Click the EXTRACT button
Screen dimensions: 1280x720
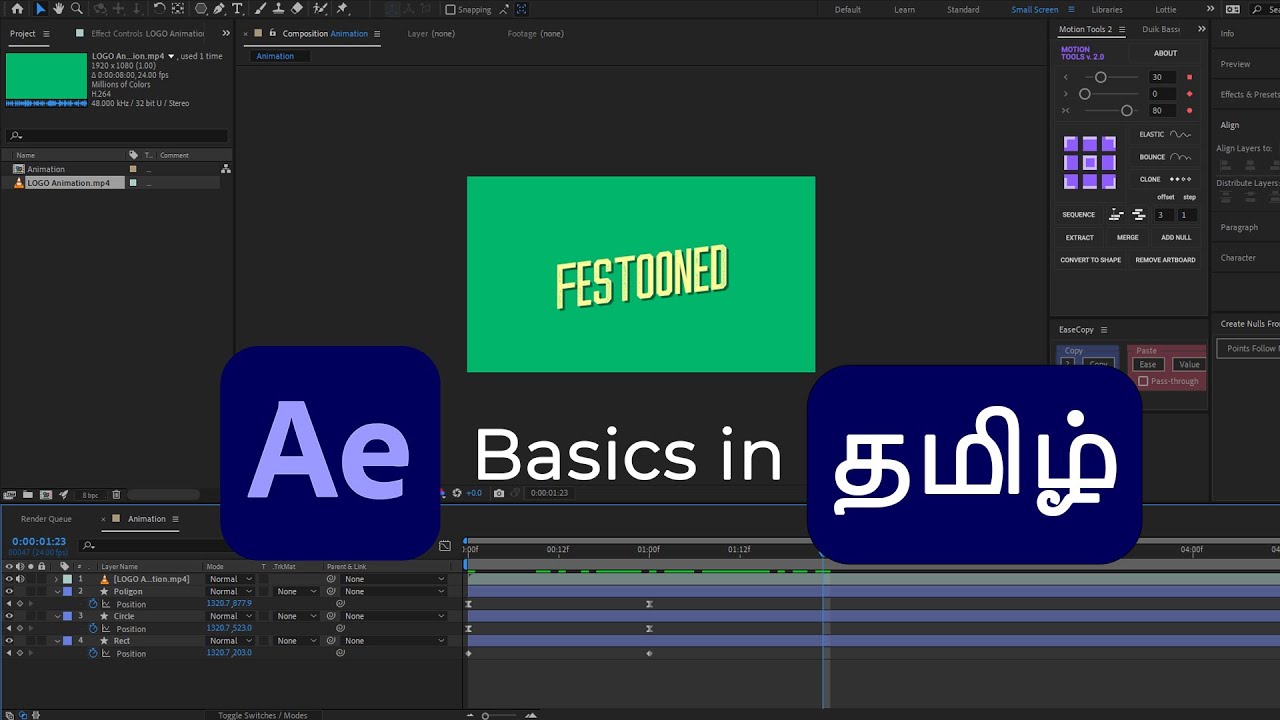pyautogui.click(x=1079, y=238)
